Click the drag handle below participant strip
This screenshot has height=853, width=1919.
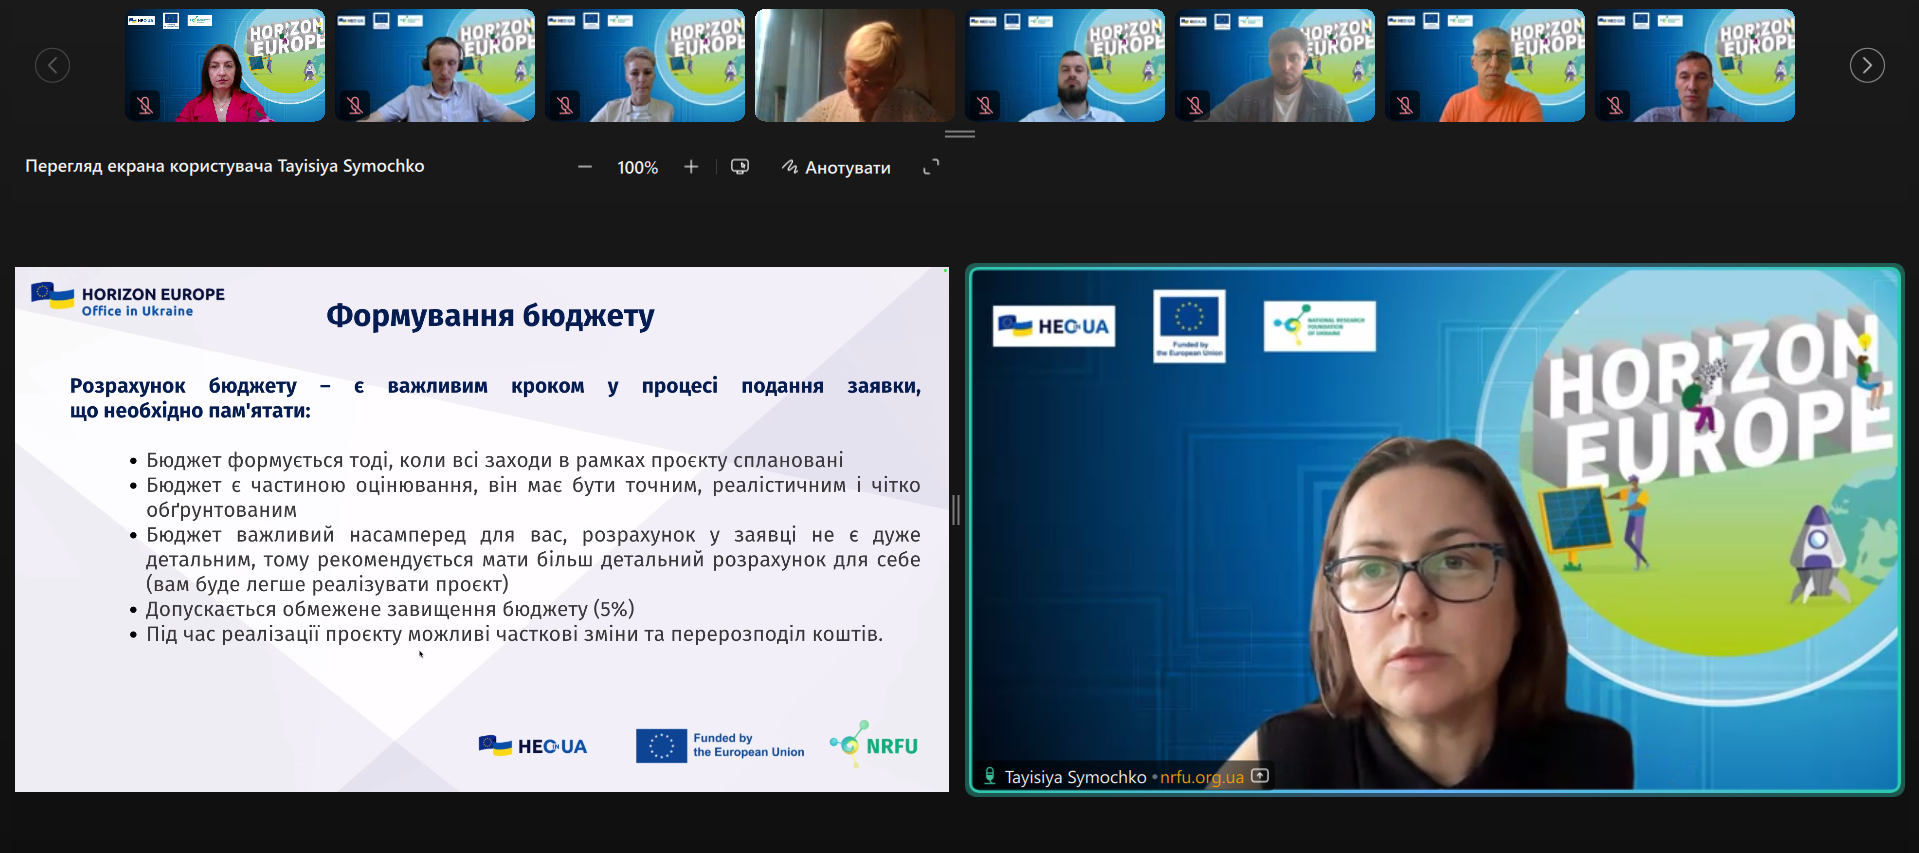[960, 134]
